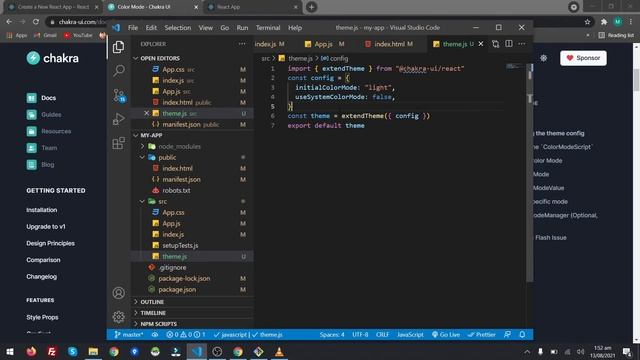This screenshot has height=360, width=640.
Task: Switch to the App.js editor tab
Action: coord(323,44)
